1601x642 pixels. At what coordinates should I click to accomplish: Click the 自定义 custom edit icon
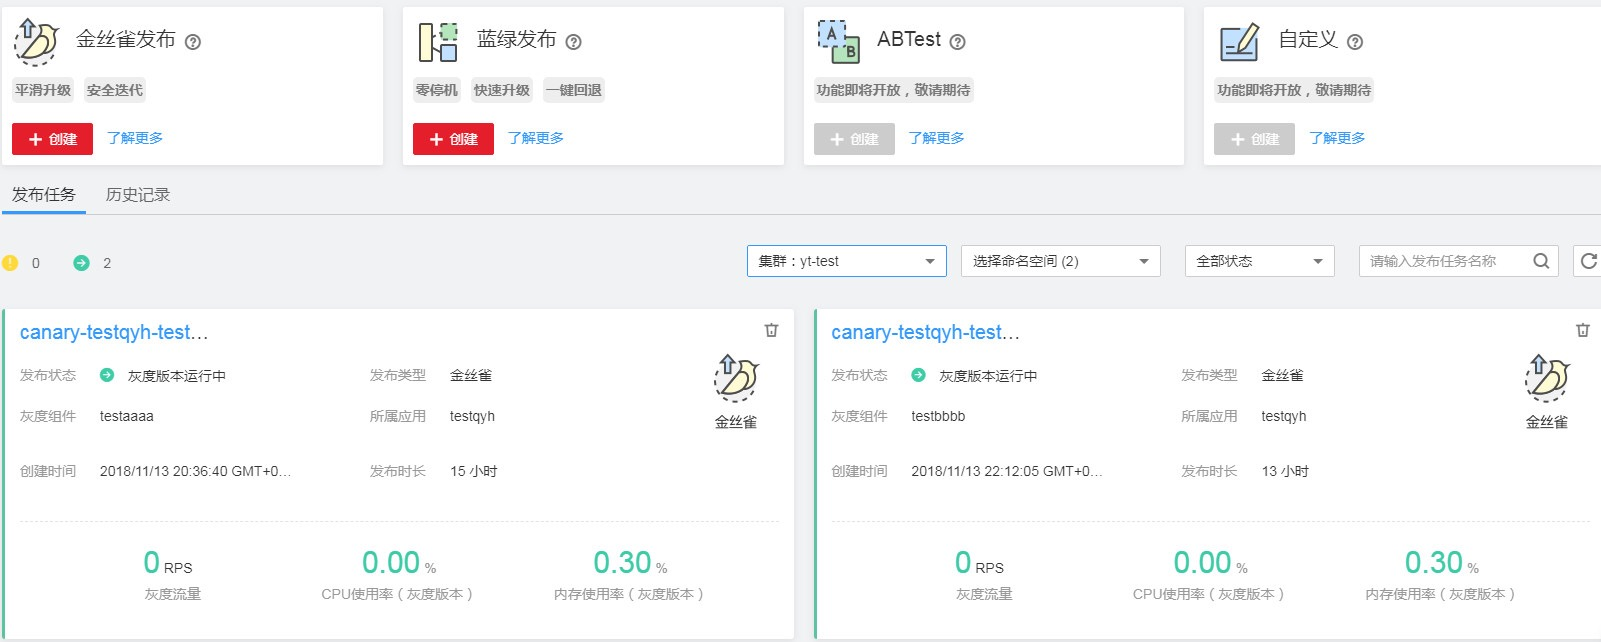[1239, 42]
